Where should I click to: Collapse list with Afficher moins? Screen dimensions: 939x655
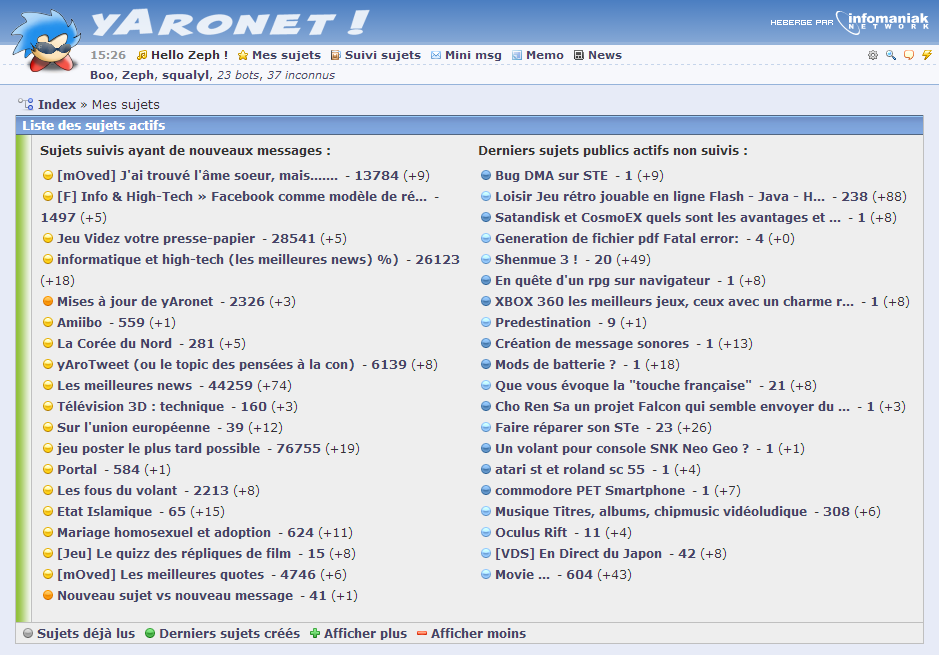coord(471,633)
